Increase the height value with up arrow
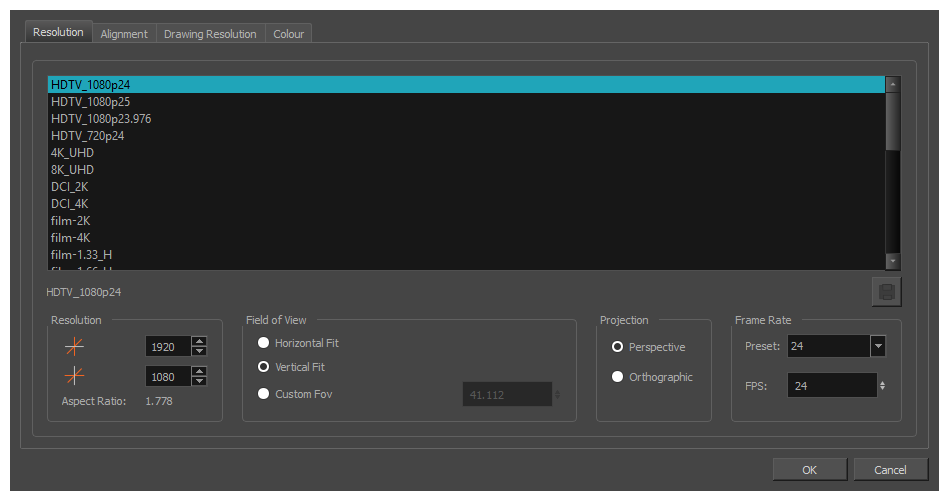 tap(199, 371)
